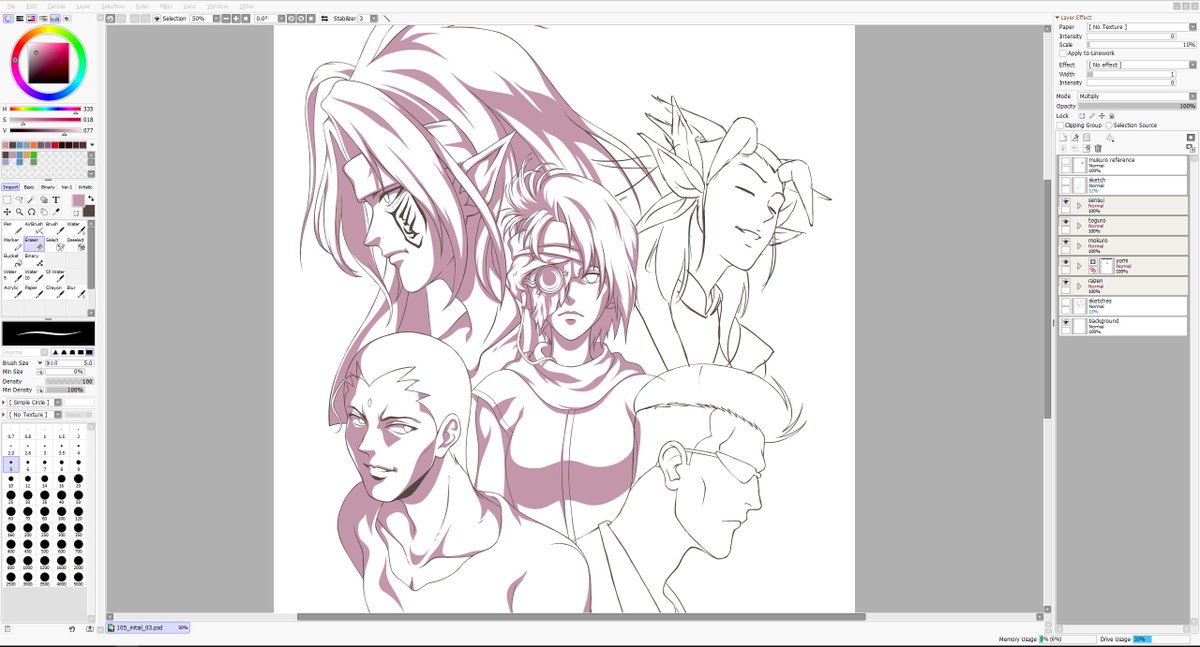Image resolution: width=1200 pixels, height=647 pixels.
Task: Select the AirBrush tool
Action: point(34,229)
